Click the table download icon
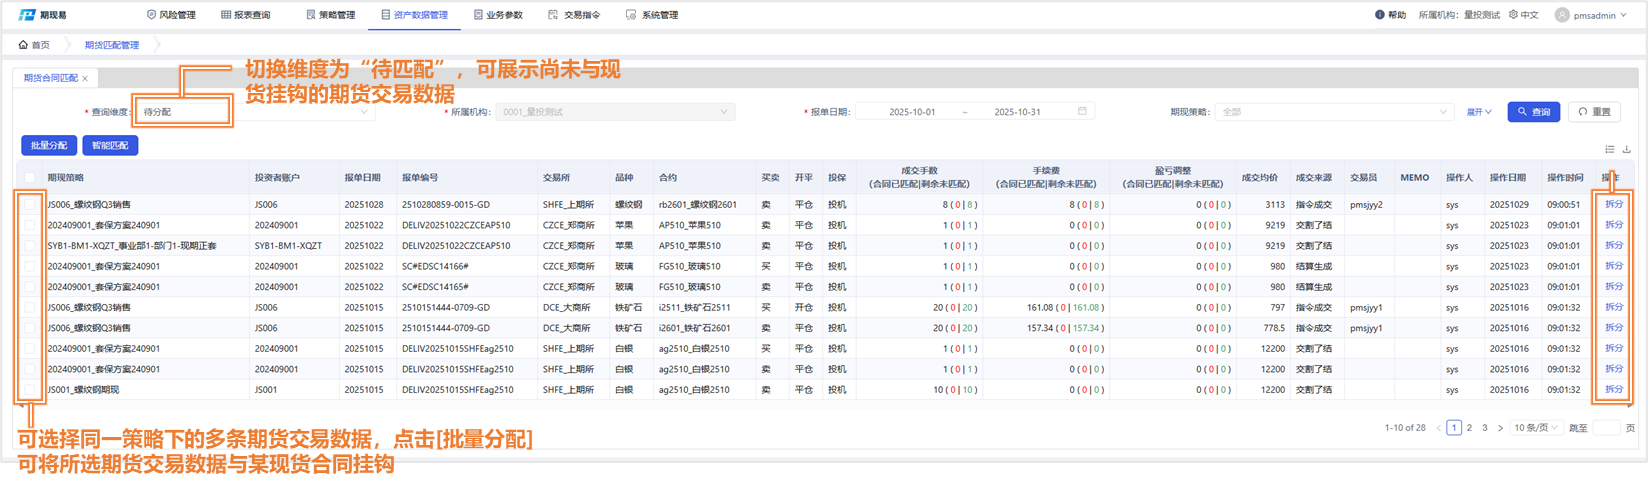This screenshot has height=489, width=1648. [1627, 149]
